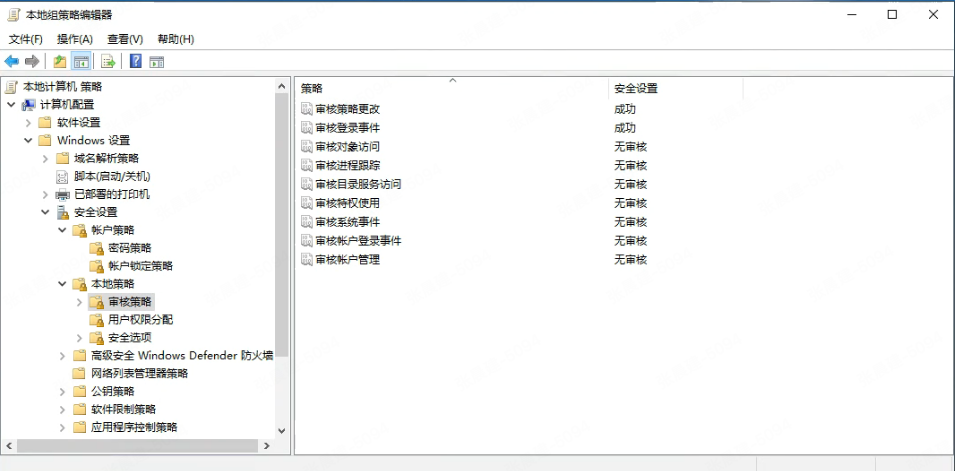Sort by the 安全设置 column header
This screenshot has height=471, width=955.
pyautogui.click(x=675, y=88)
